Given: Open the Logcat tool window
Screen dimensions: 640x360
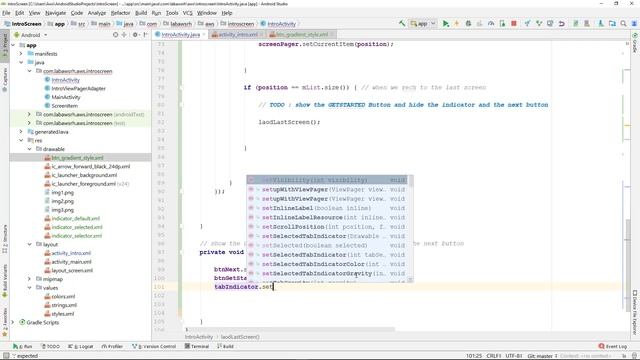Looking at the screenshot, I should (81, 346).
